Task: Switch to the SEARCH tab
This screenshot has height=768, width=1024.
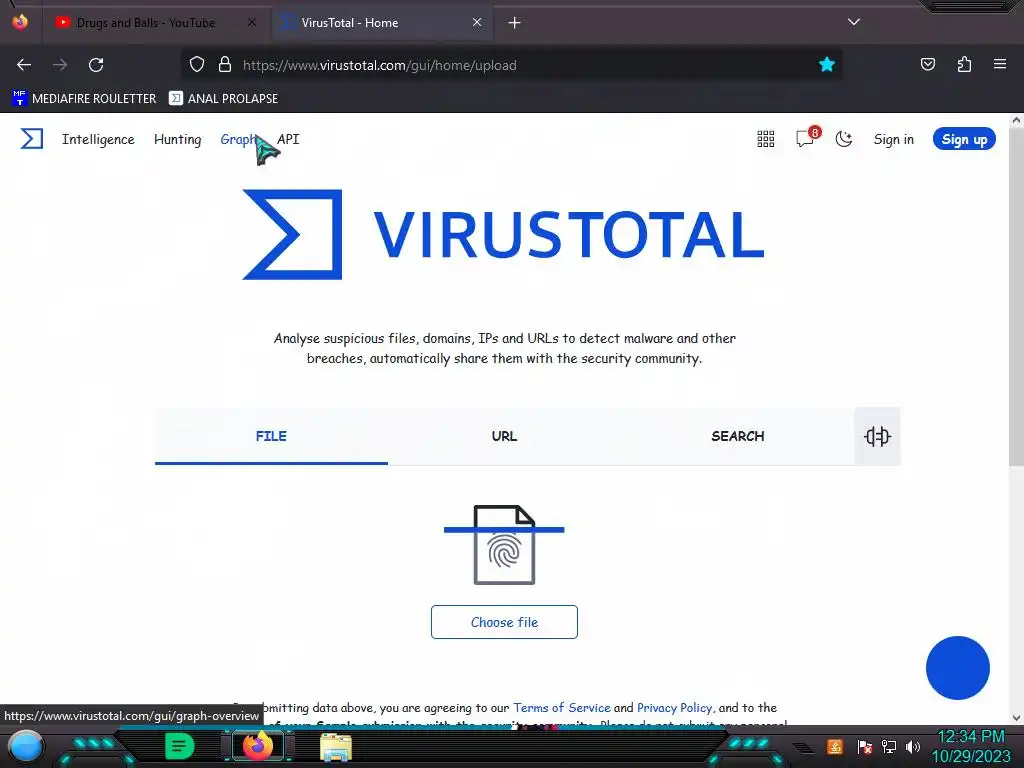Action: tap(737, 436)
